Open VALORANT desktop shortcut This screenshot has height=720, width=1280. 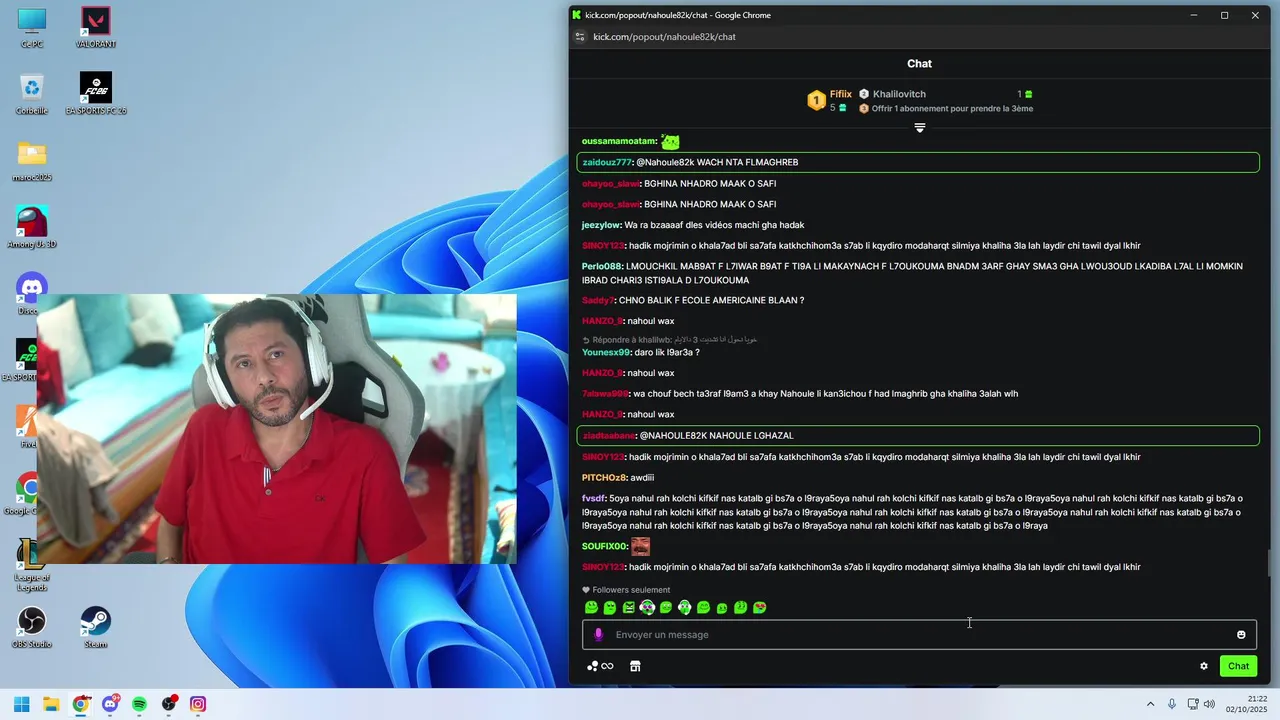[96, 27]
